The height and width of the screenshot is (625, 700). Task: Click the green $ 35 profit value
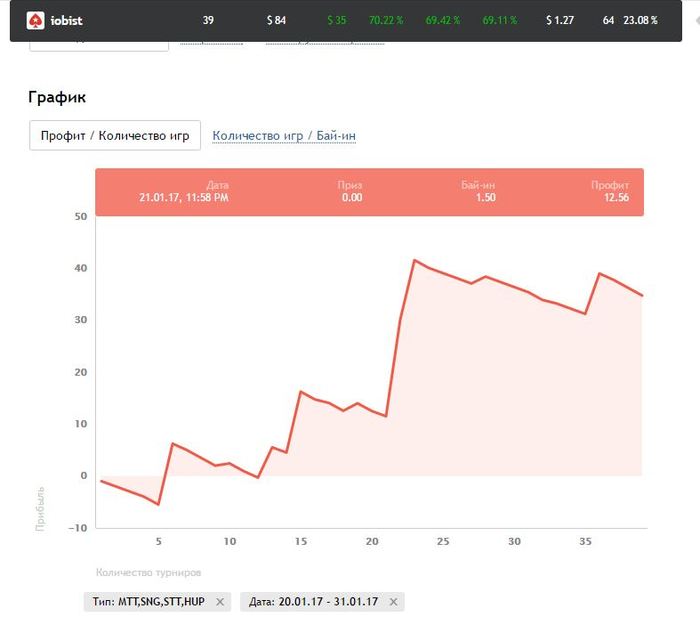pos(336,20)
